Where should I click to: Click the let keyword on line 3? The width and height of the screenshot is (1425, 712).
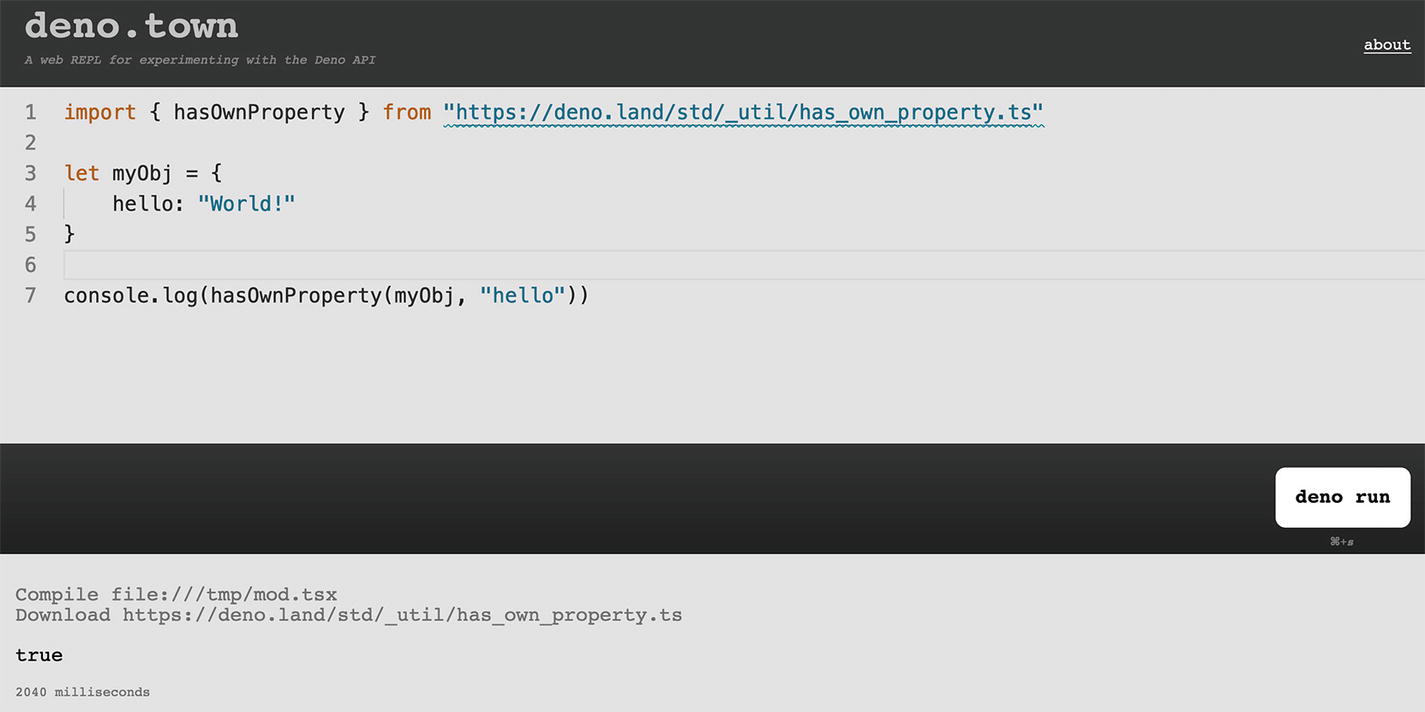80,172
